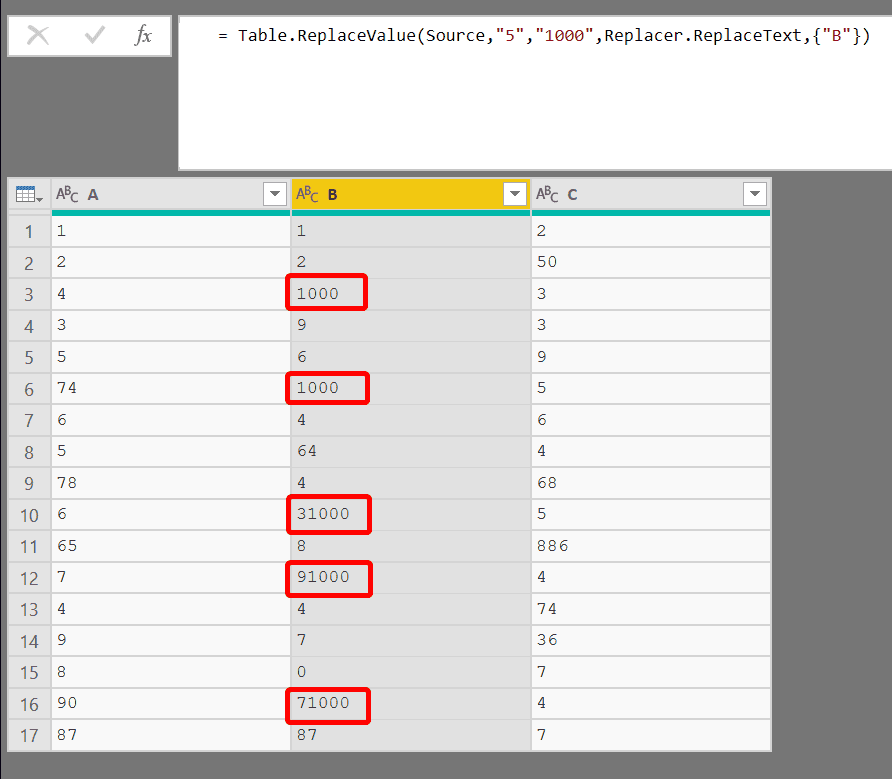Click cell 50 in column C
This screenshot has height=779, width=892.
(651, 262)
